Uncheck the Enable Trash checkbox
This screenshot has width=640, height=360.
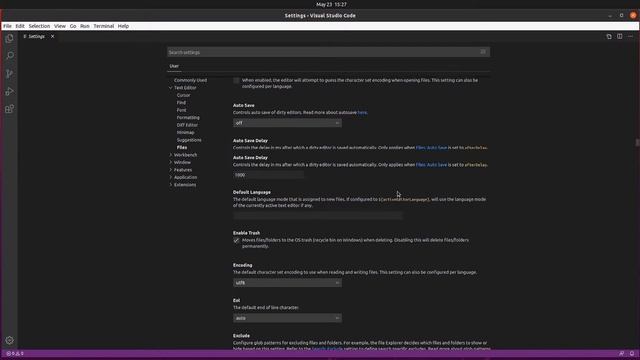tap(236, 240)
